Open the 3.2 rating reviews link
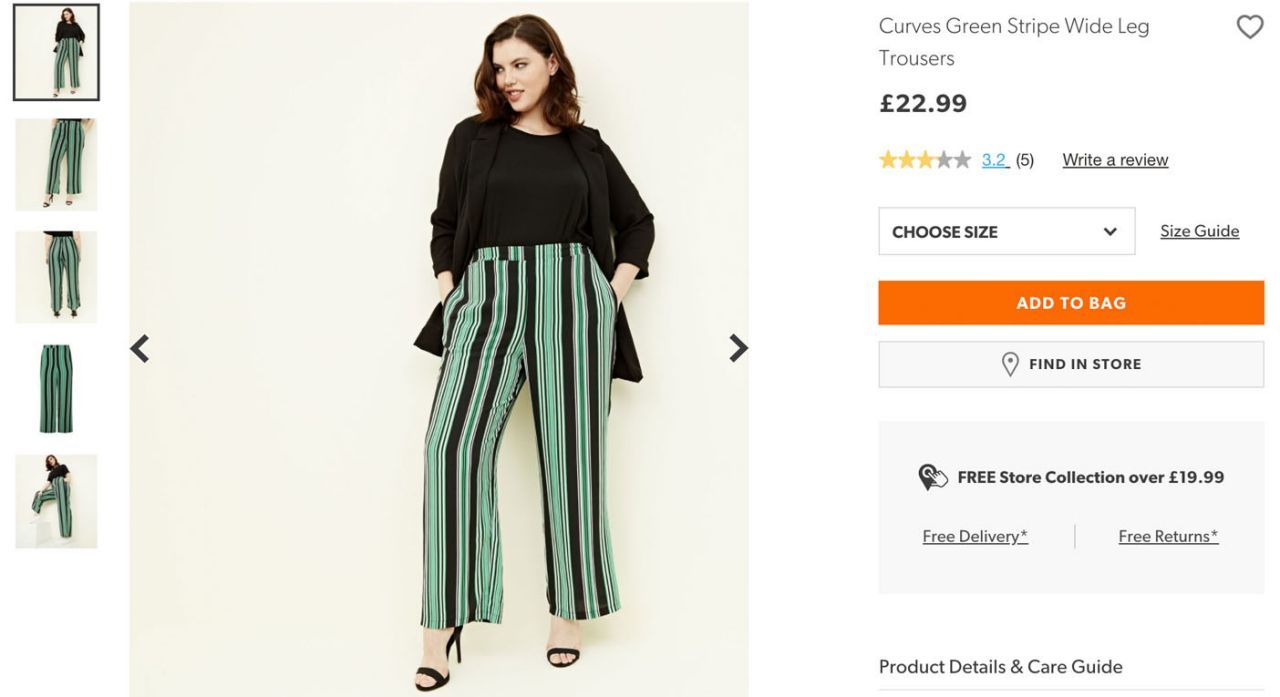Screen dimensions: 1280x697 [994, 160]
